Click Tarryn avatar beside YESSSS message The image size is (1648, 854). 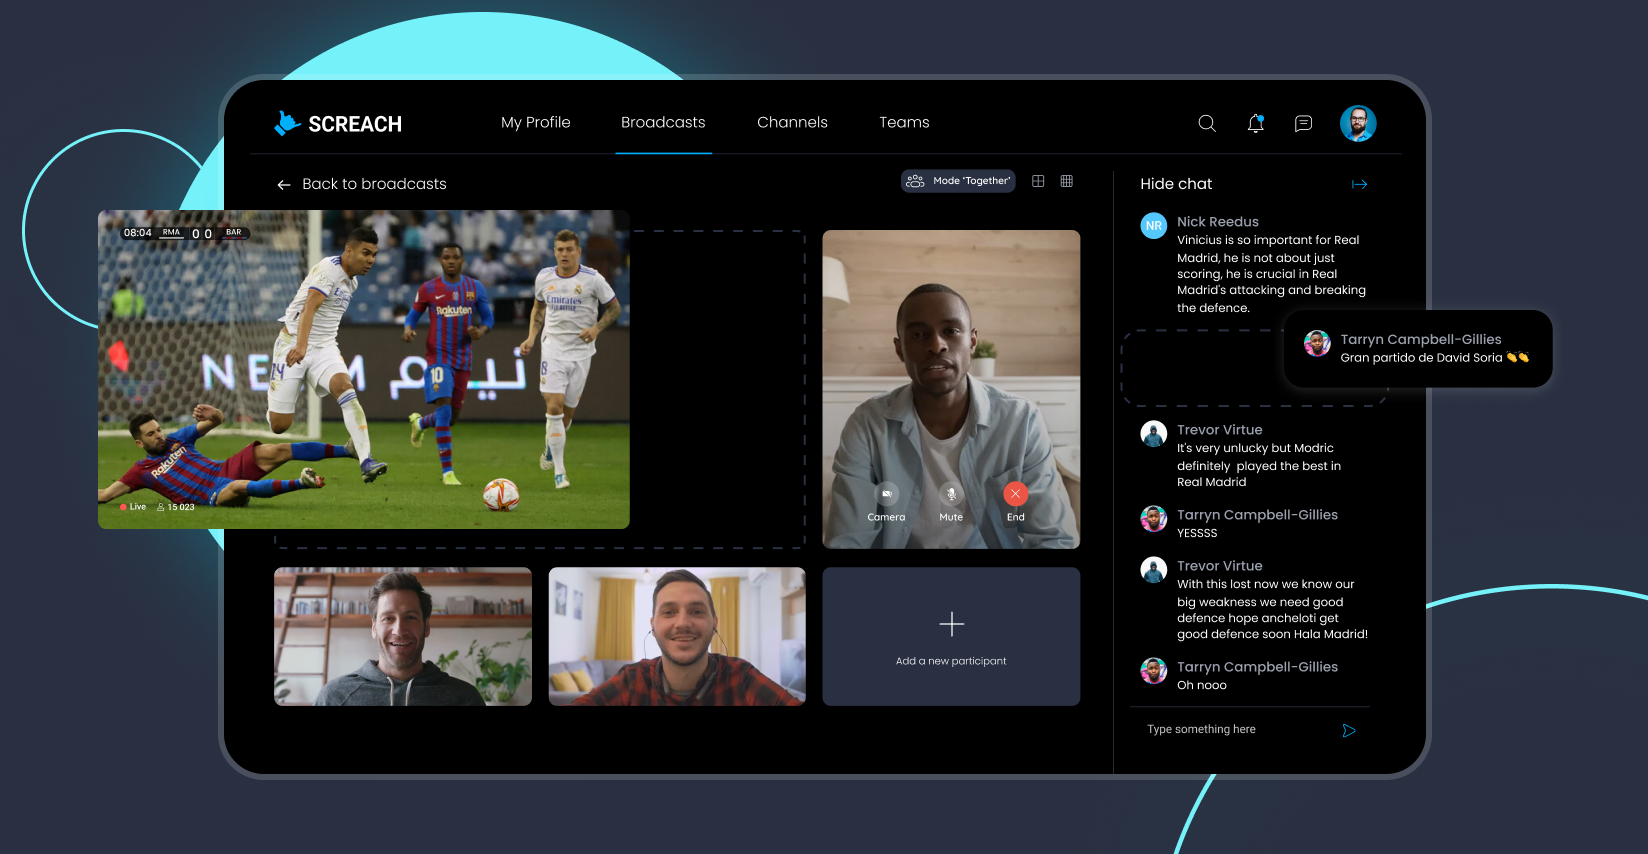(x=1154, y=519)
